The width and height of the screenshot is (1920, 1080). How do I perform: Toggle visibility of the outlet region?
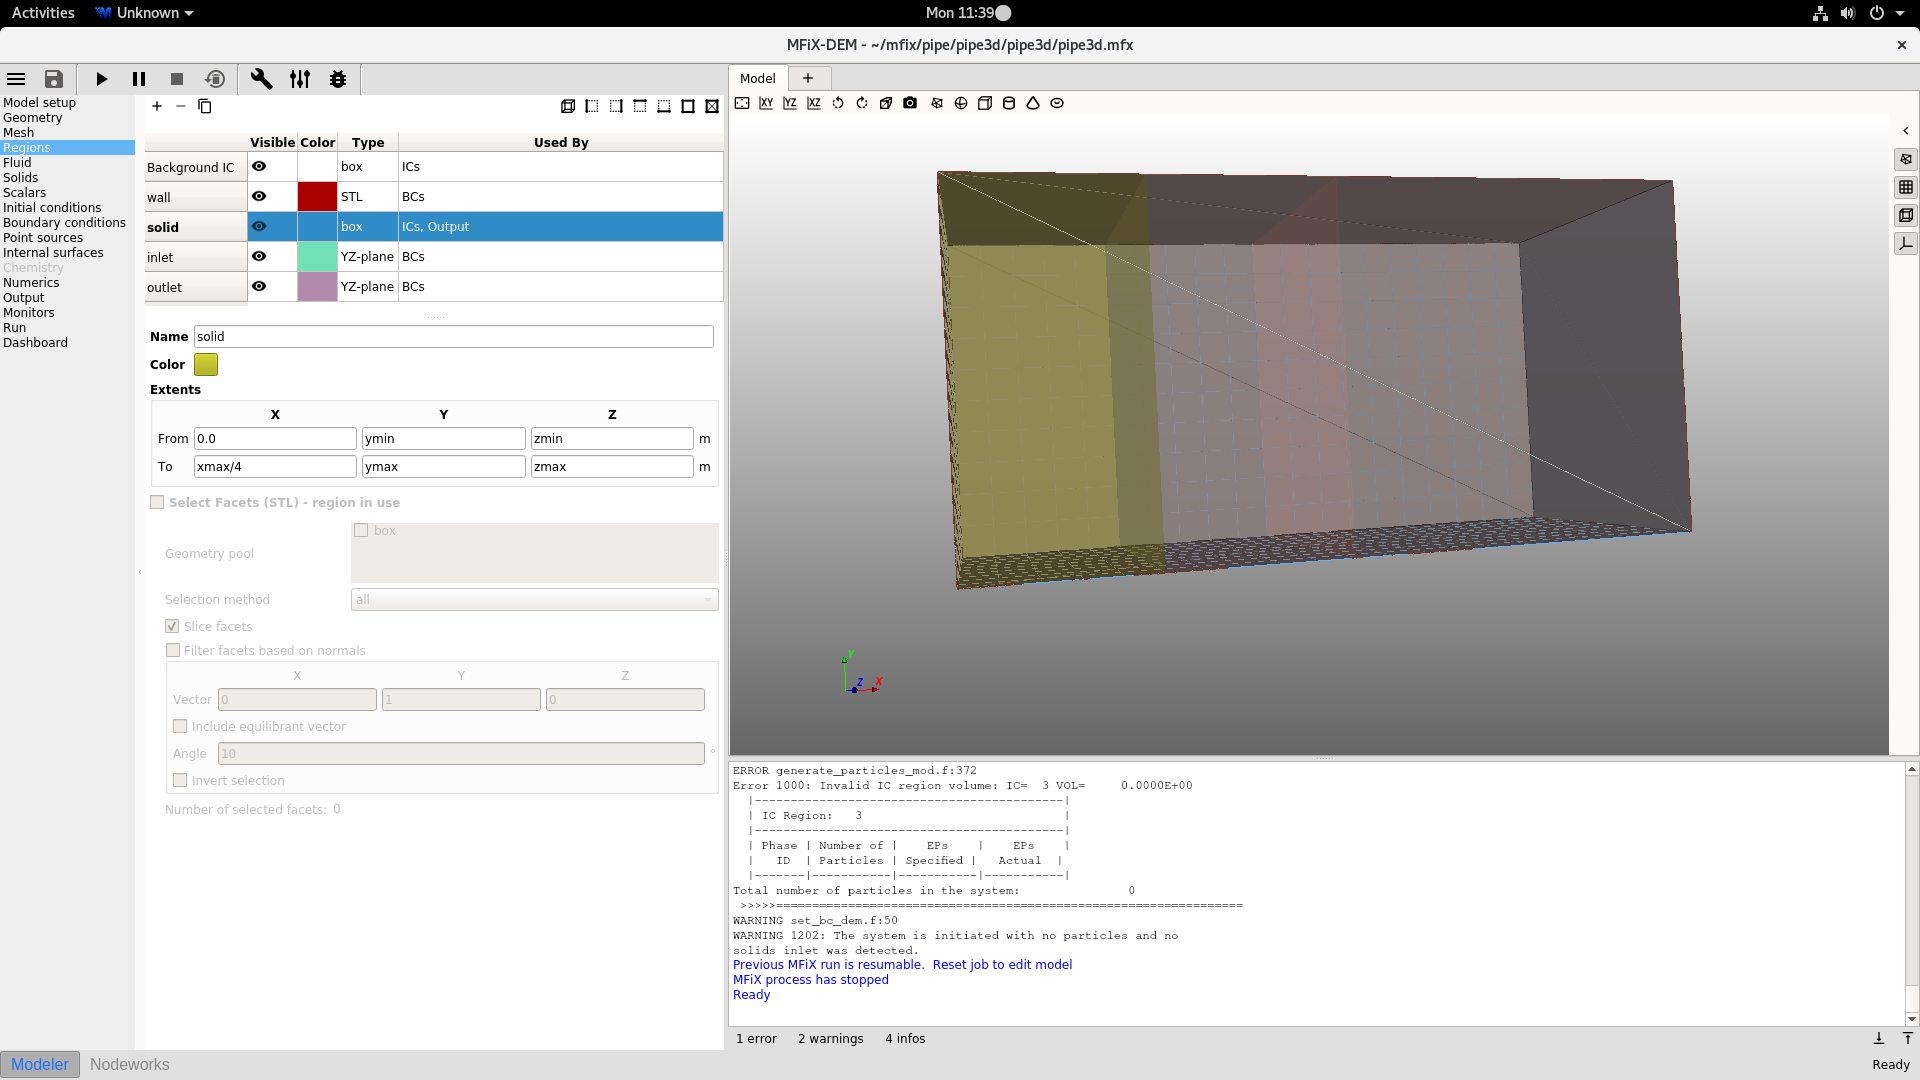click(259, 286)
